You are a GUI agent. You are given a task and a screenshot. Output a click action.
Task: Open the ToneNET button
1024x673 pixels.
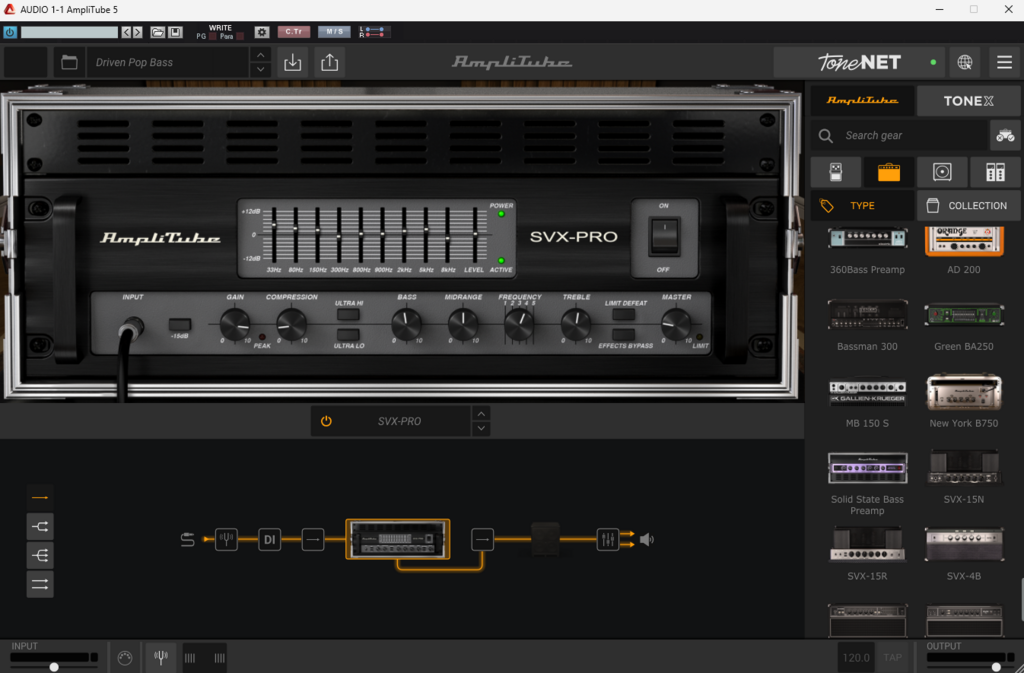point(859,63)
